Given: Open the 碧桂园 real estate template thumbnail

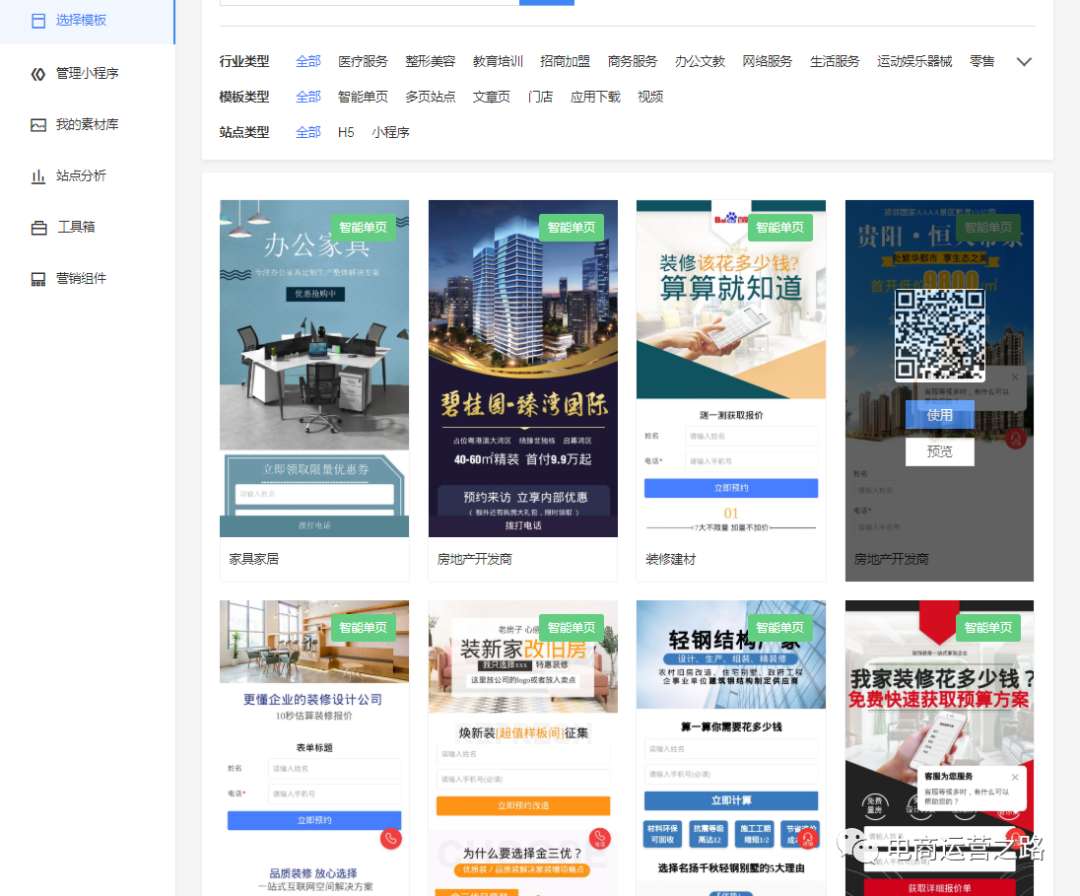Looking at the screenshot, I should (x=522, y=368).
